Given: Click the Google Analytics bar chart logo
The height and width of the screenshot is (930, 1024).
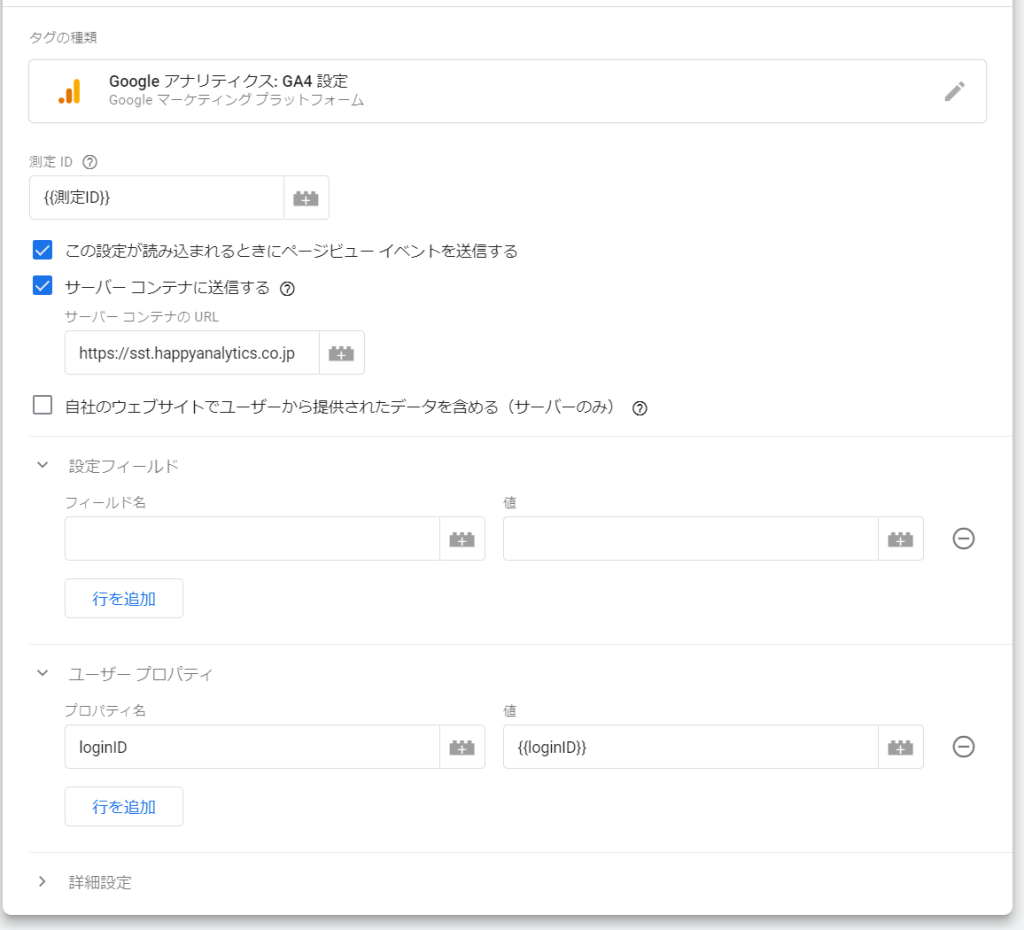Looking at the screenshot, I should tap(70, 91).
